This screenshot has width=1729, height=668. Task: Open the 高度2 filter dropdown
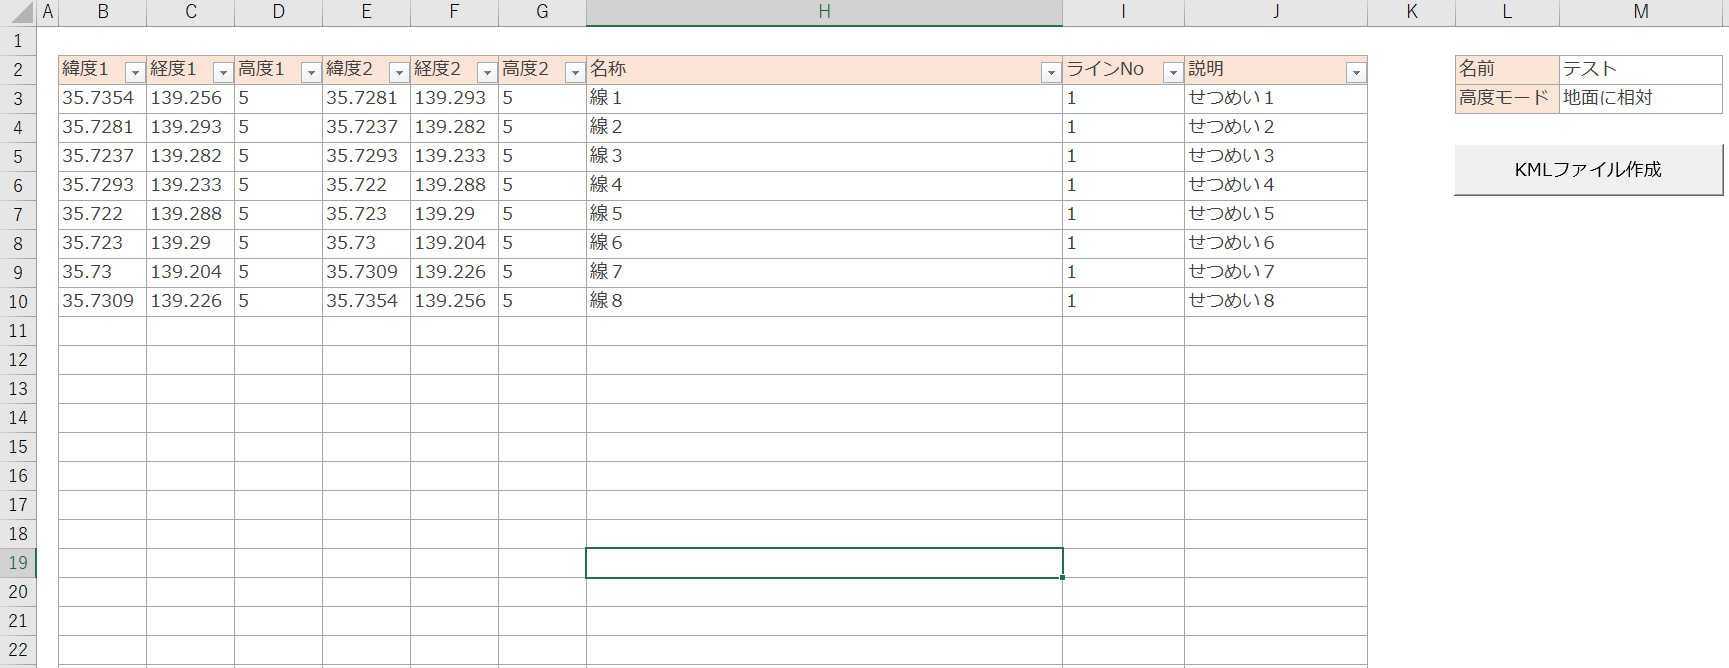tap(575, 72)
